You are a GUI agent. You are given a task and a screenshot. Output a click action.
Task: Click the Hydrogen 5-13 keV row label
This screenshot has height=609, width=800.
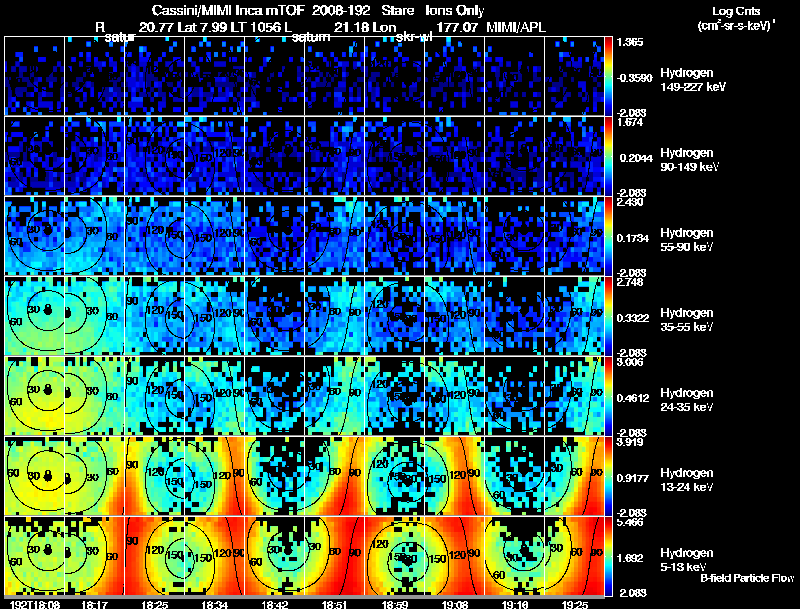(686, 560)
